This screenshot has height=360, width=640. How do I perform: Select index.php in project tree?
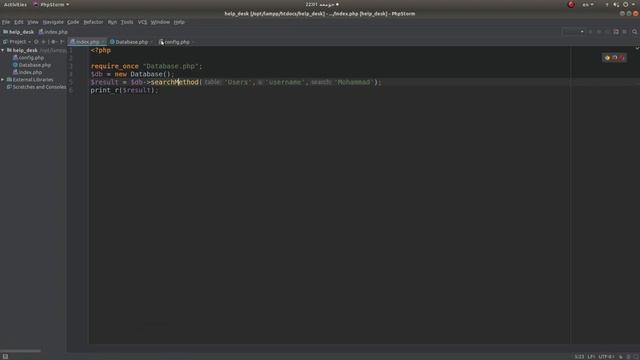point(27,72)
